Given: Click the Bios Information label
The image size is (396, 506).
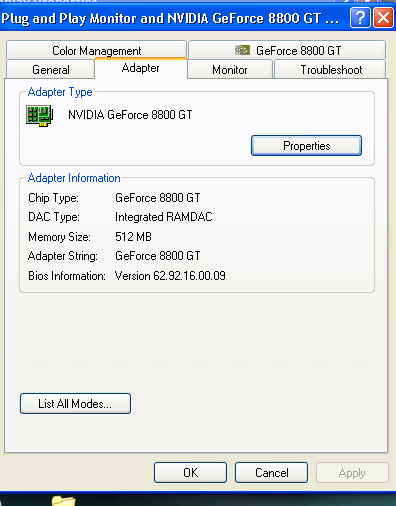Looking at the screenshot, I should tap(67, 276).
